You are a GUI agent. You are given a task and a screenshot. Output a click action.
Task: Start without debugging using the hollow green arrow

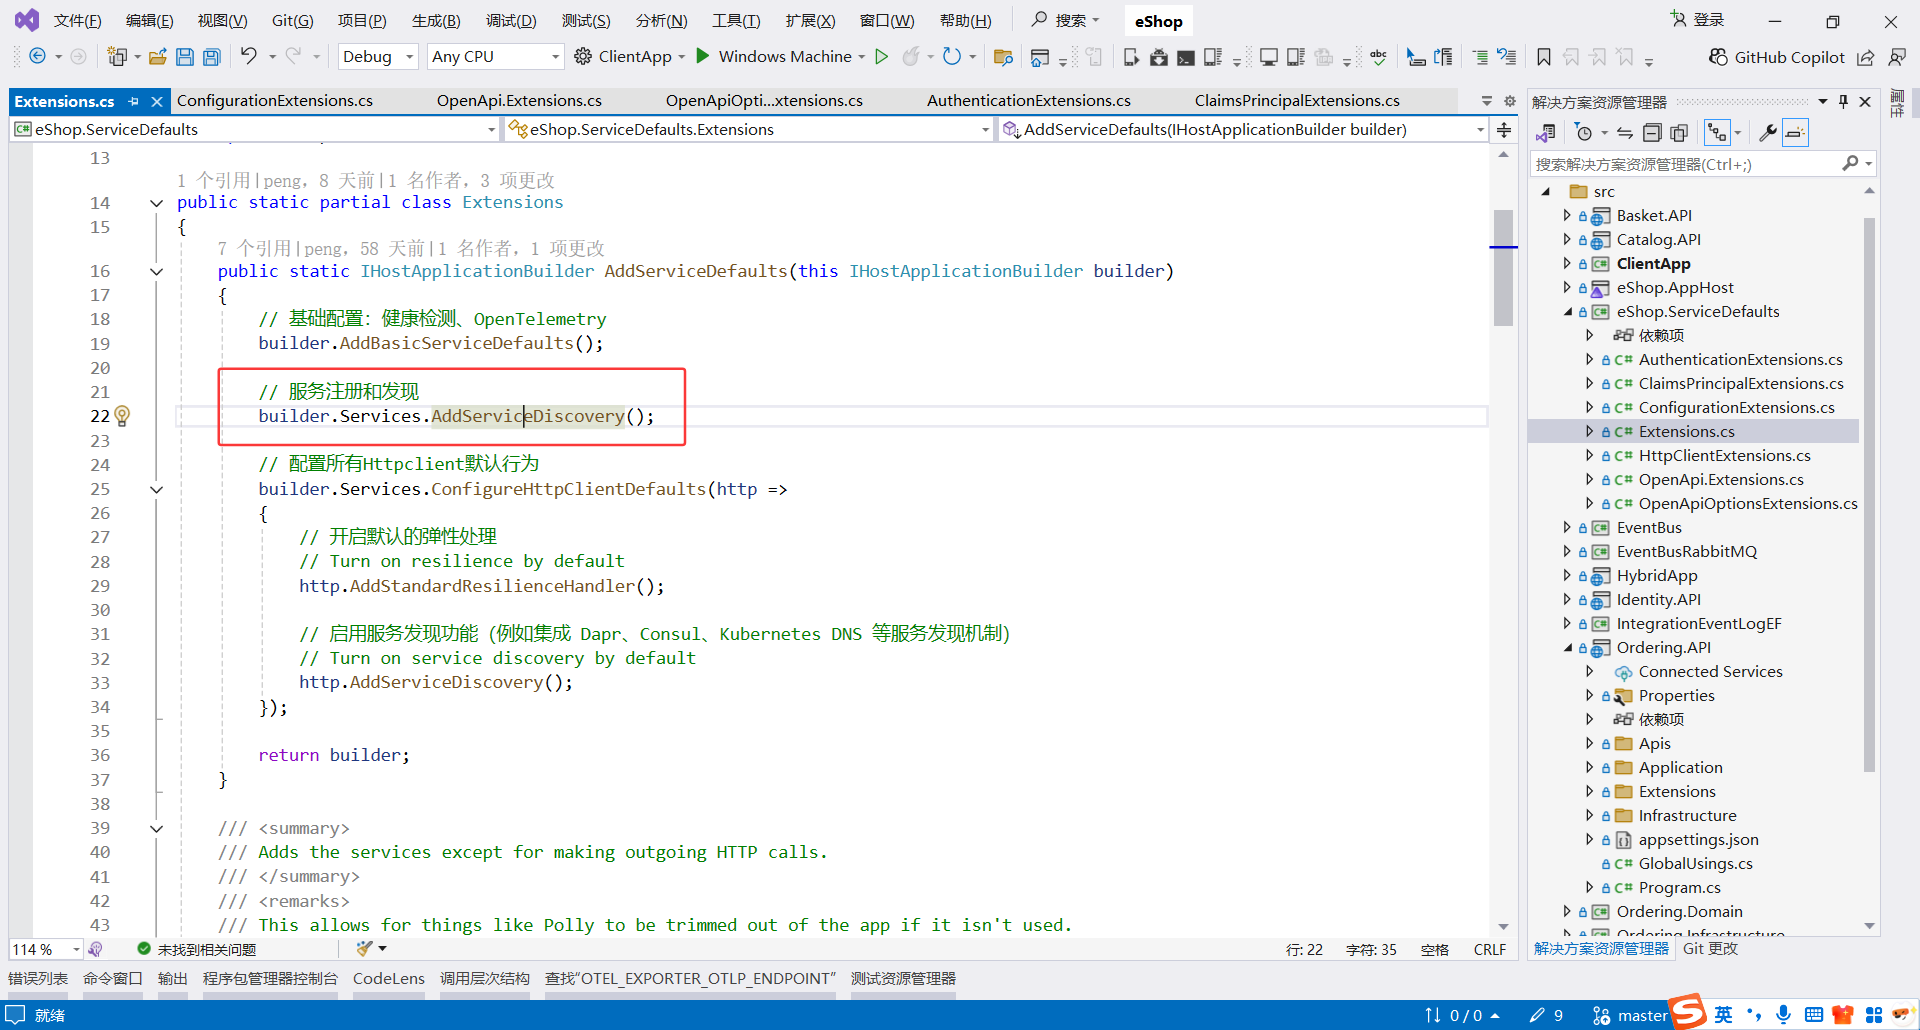881,57
